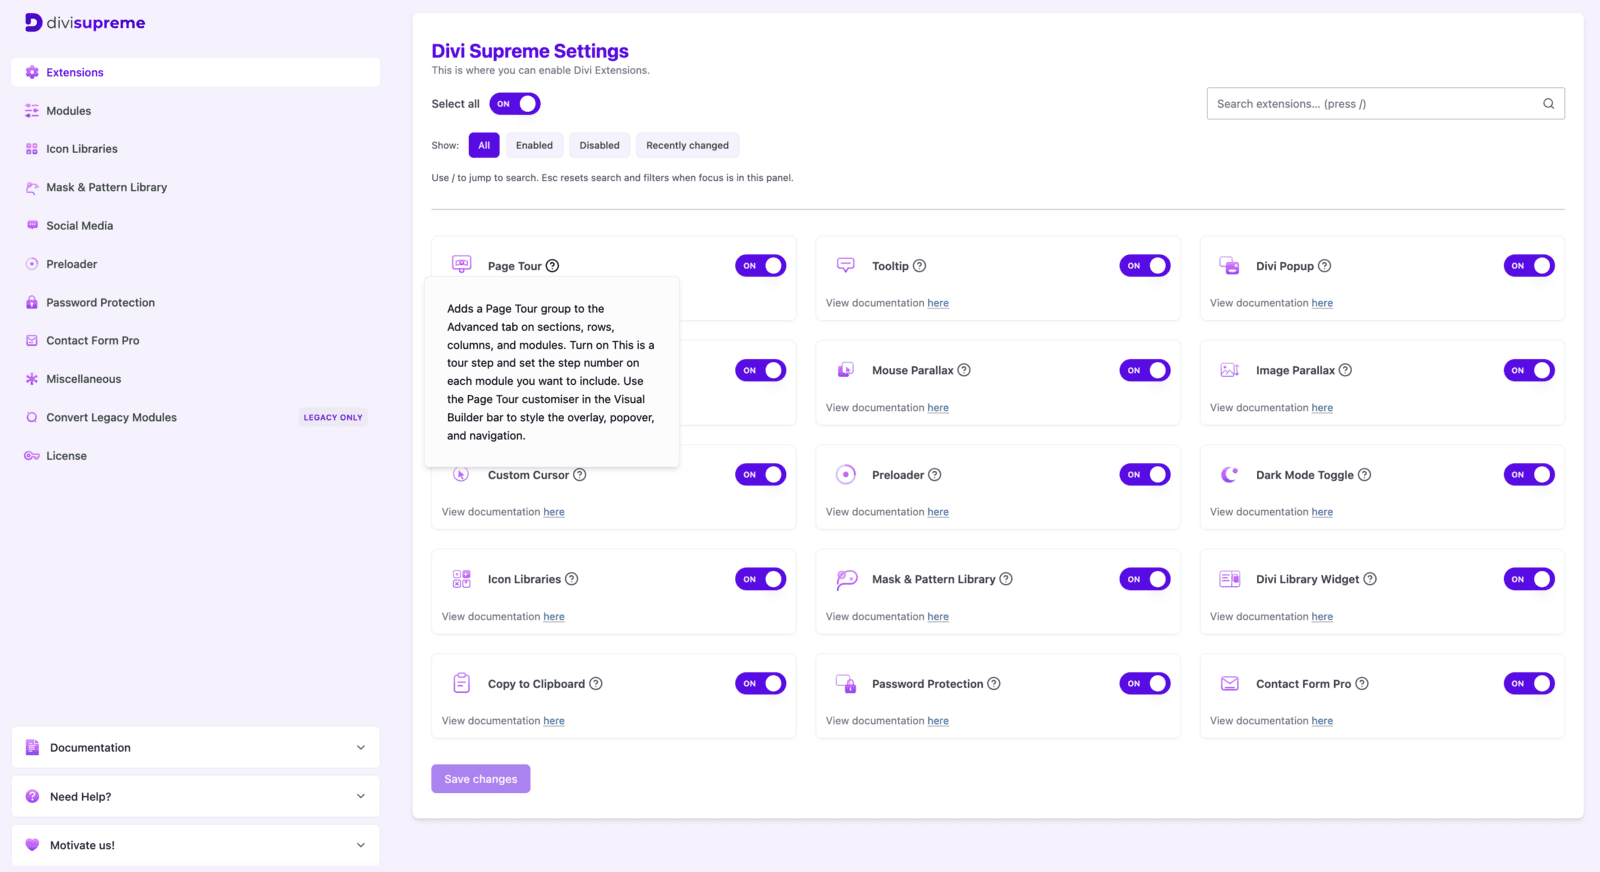The height and width of the screenshot is (872, 1600).
Task: Expand the Need Help? section
Action: pyautogui.click(x=196, y=797)
